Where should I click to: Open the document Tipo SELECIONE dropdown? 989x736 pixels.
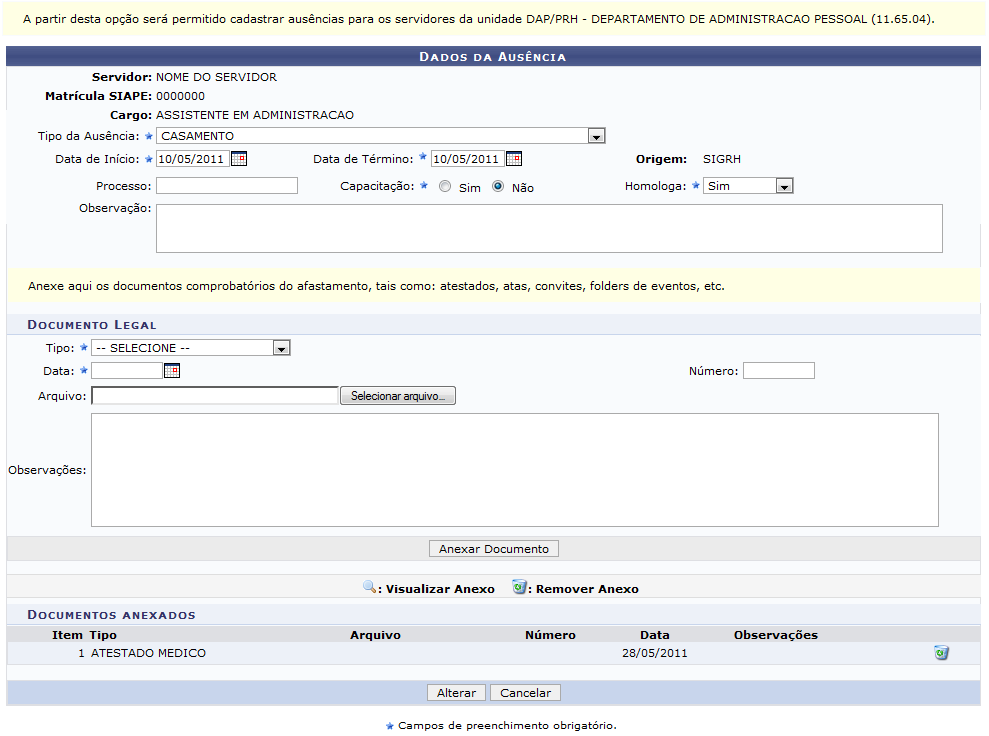point(282,348)
